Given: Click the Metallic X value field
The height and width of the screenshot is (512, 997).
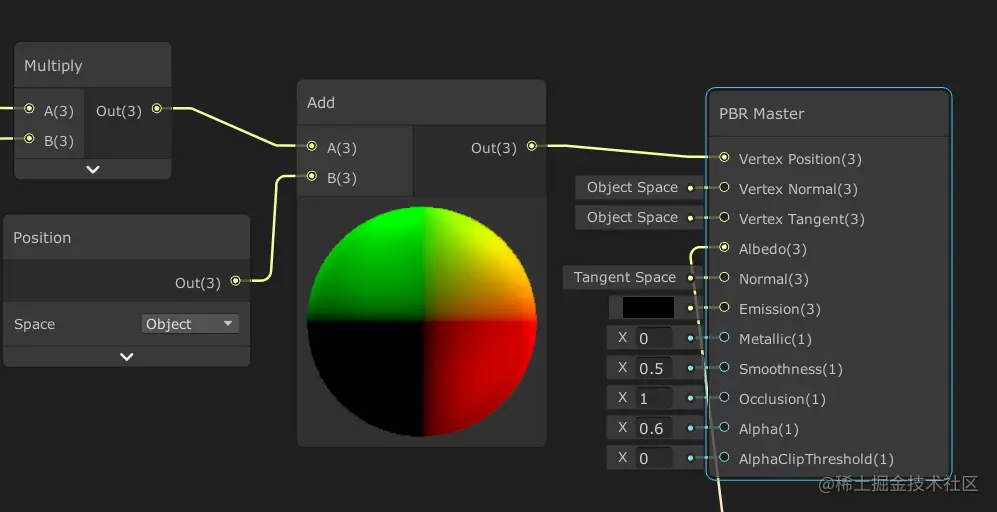Looking at the screenshot, I should (x=654, y=338).
